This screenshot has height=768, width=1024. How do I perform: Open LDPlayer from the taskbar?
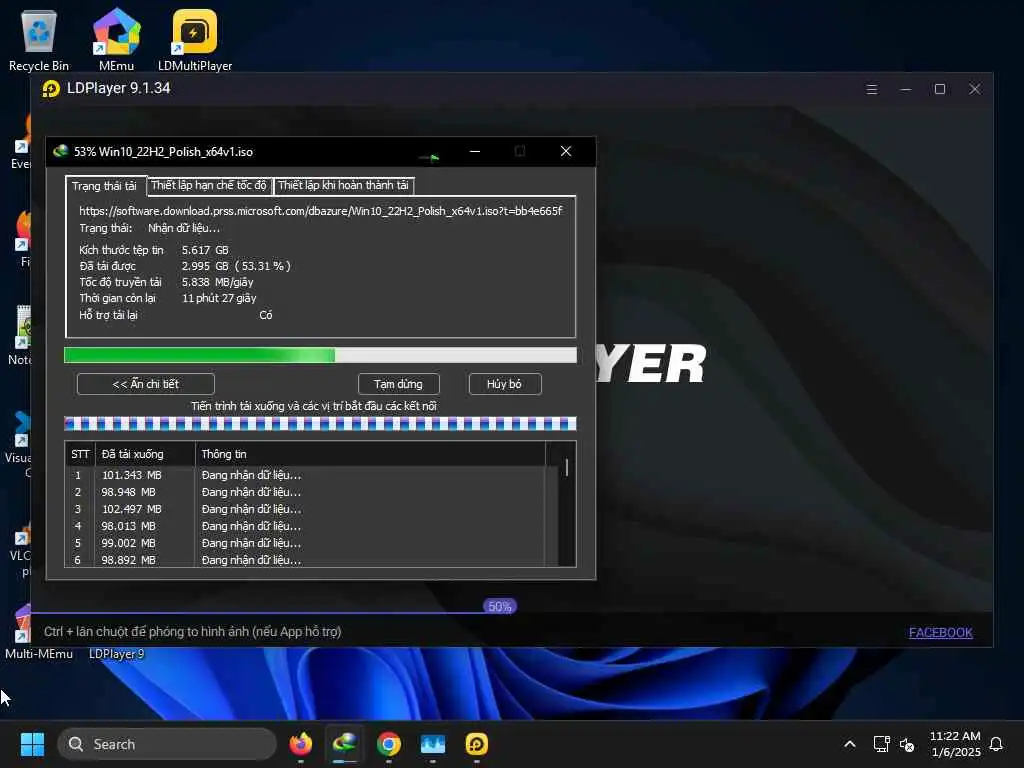point(477,744)
